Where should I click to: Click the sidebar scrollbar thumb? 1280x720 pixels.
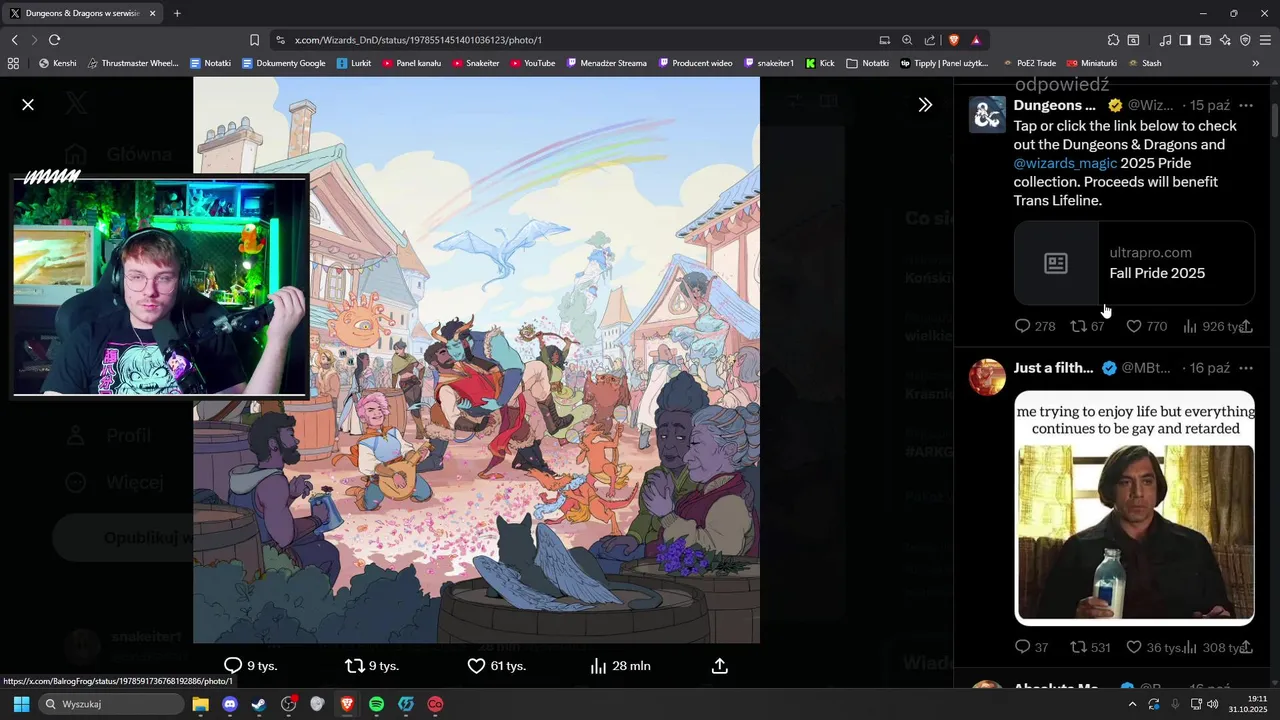coord(1275,120)
